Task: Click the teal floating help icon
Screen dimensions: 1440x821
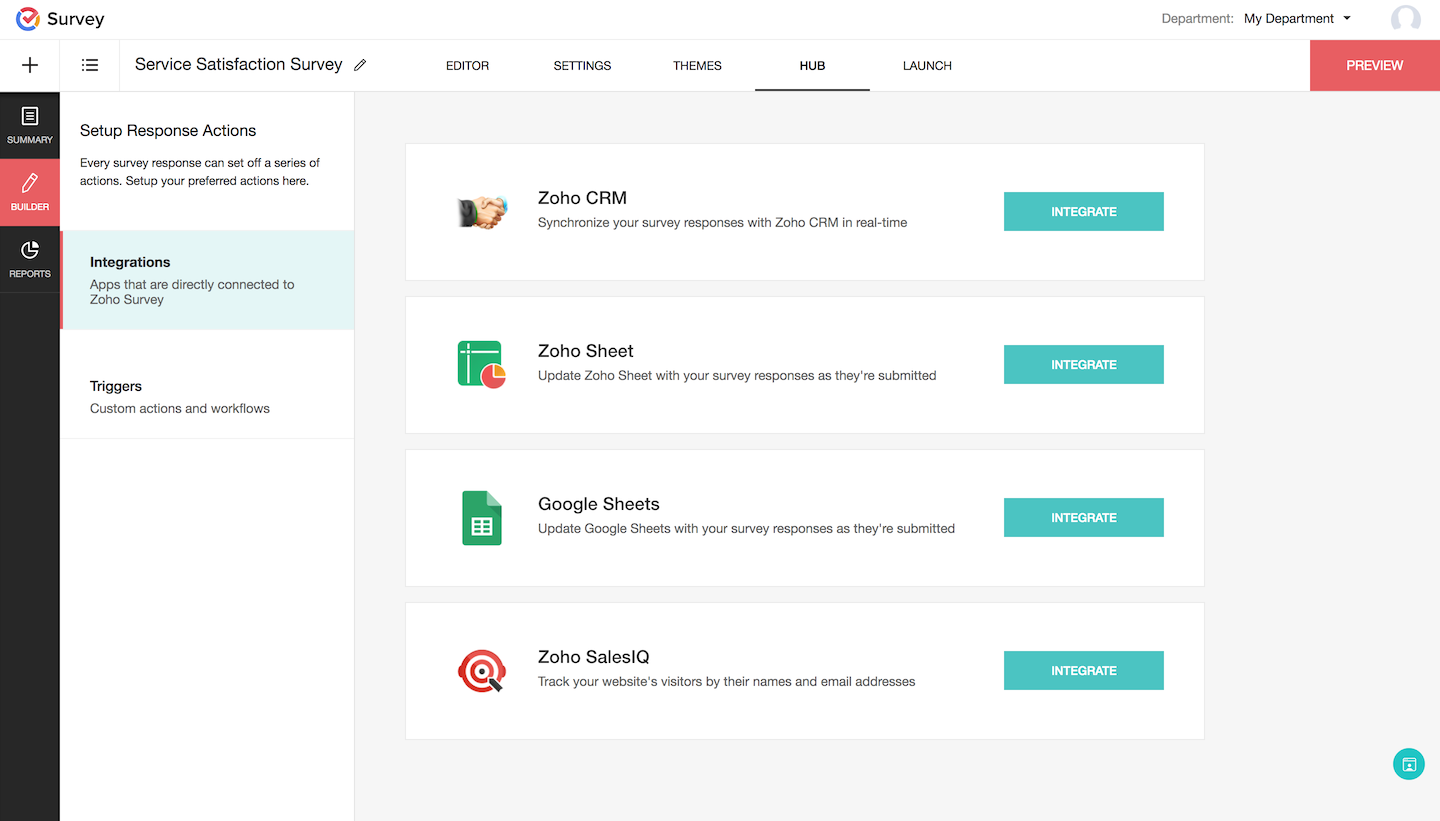Action: point(1409,765)
